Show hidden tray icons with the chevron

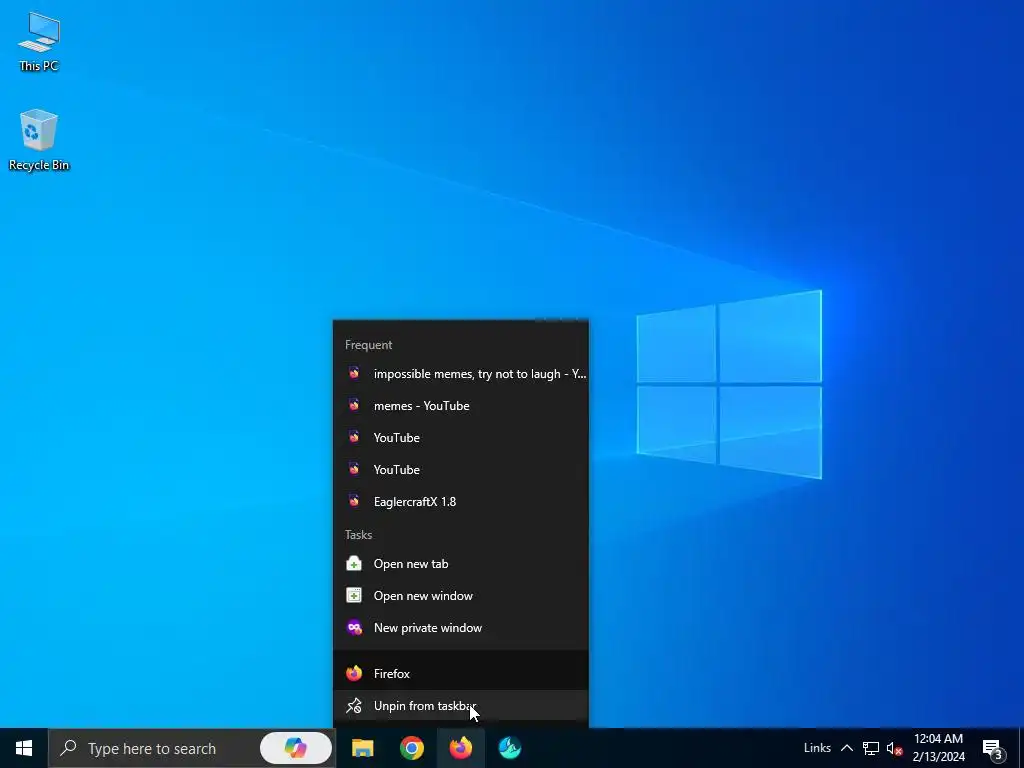click(846, 748)
